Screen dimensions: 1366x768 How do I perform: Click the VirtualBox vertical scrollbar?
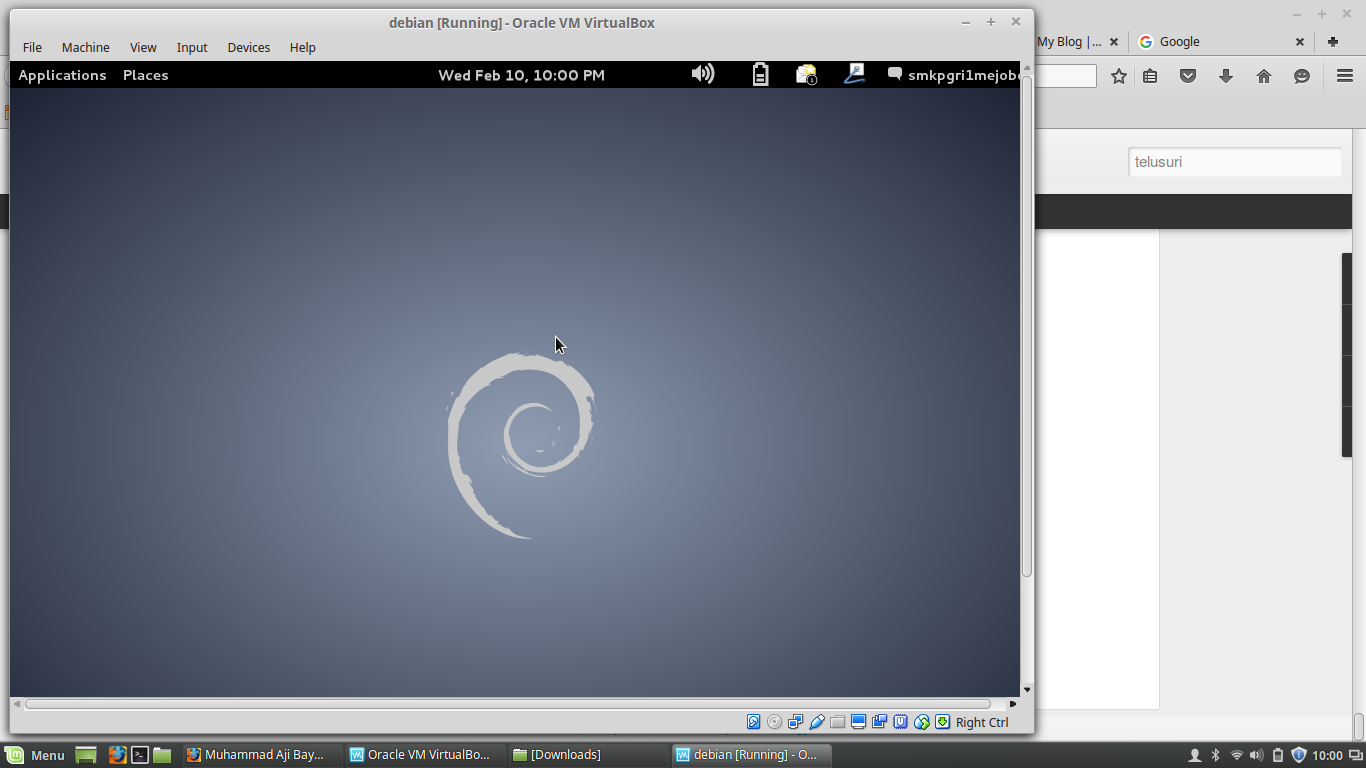(1026, 326)
